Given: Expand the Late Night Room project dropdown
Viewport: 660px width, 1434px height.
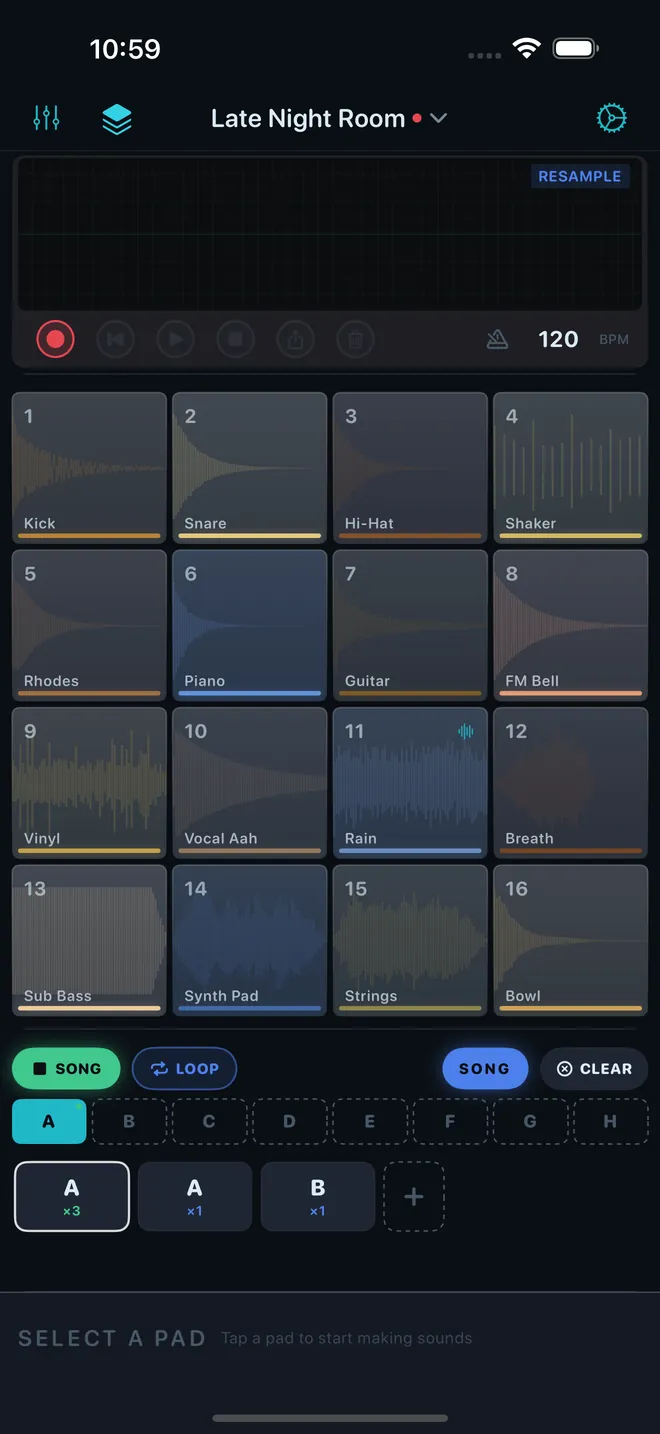Looking at the screenshot, I should (x=328, y=118).
